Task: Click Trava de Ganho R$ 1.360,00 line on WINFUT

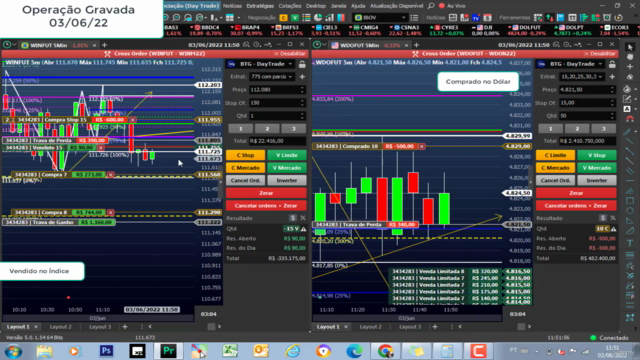Action: (x=59, y=222)
